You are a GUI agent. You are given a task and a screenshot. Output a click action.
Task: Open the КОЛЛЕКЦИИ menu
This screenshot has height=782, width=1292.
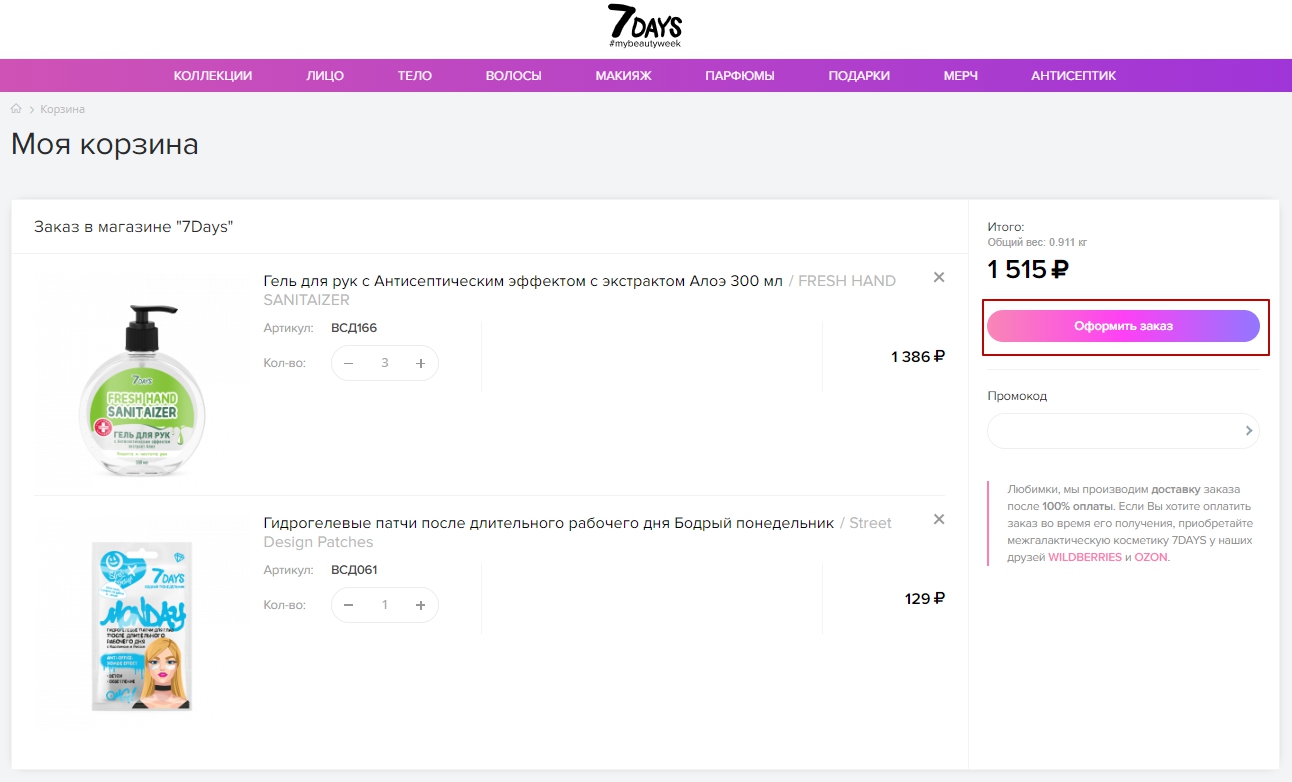(x=213, y=76)
